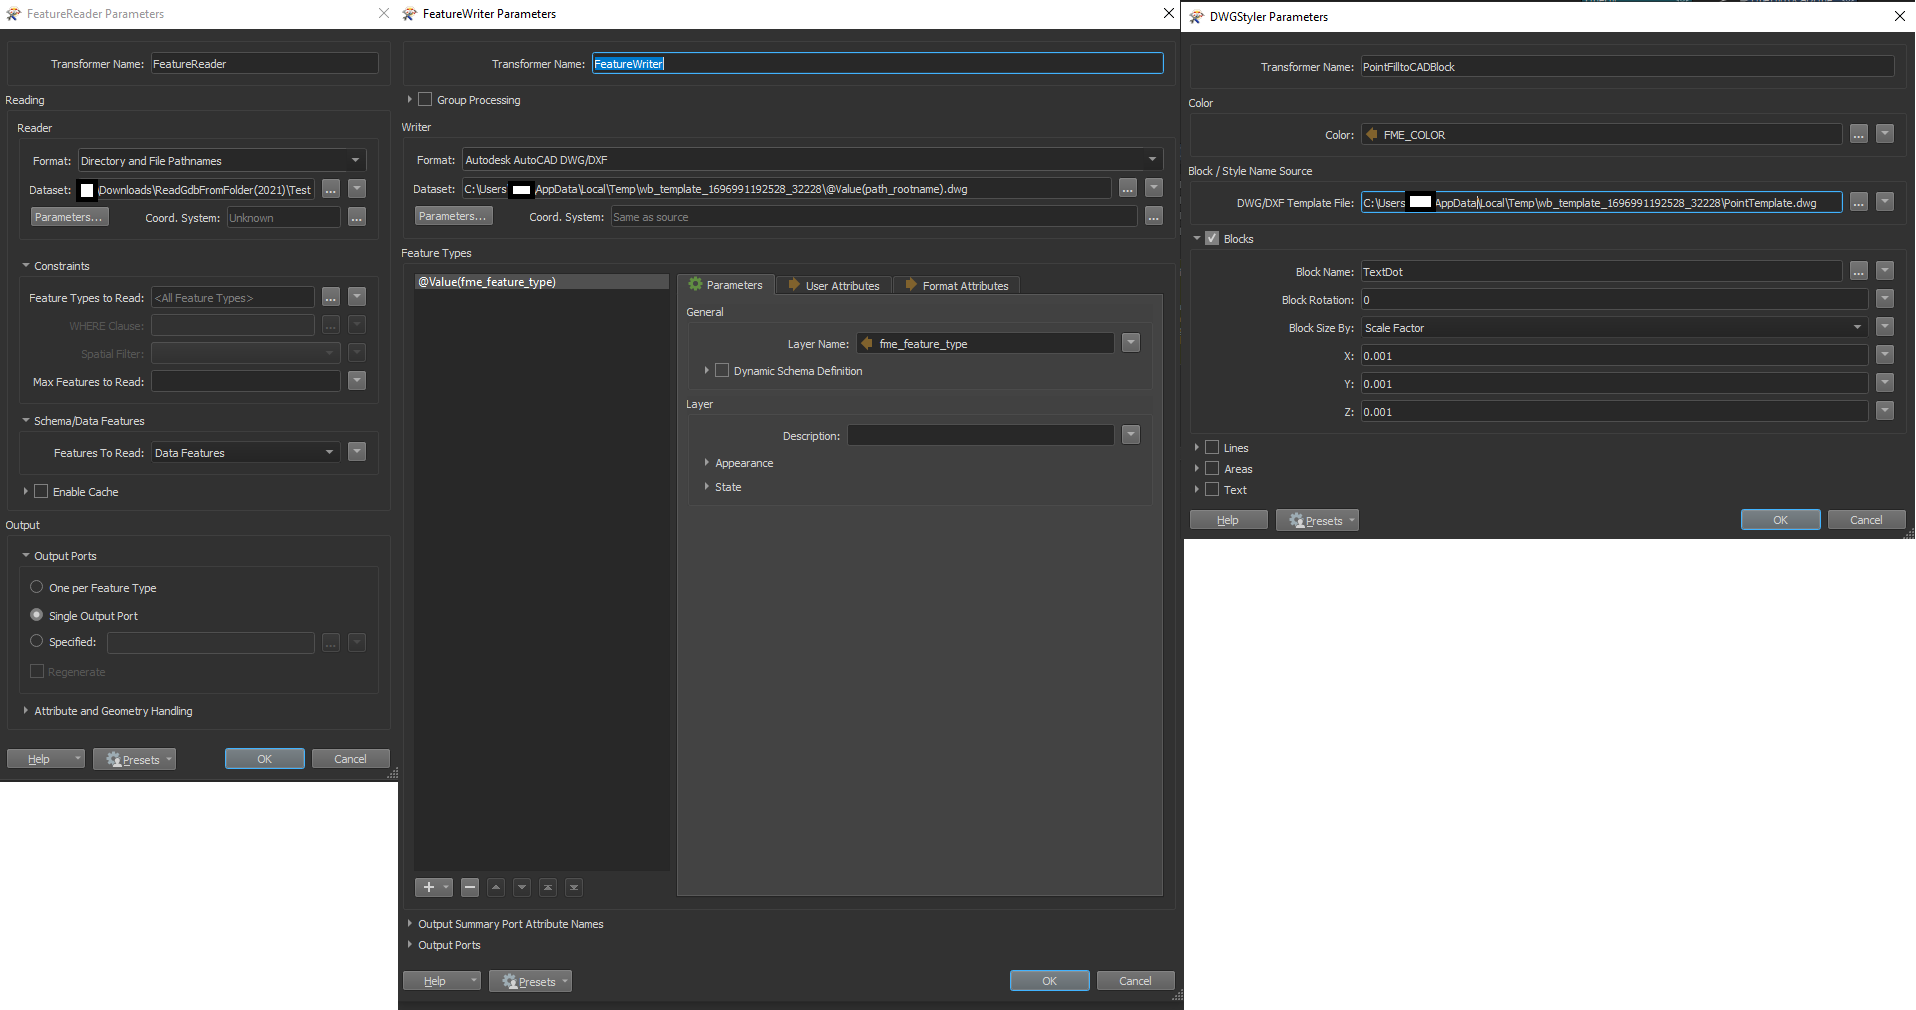Move the feature type to bottom
Screen dimensions: 1916x1010
[x=574, y=887]
